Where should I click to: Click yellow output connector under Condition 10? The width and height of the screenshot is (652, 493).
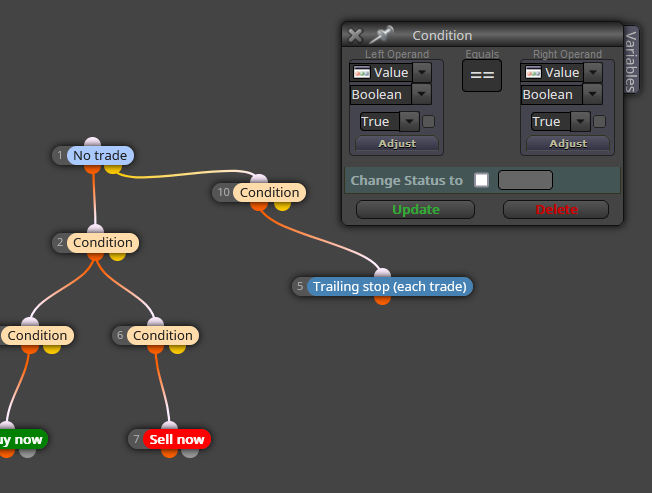[x=282, y=205]
